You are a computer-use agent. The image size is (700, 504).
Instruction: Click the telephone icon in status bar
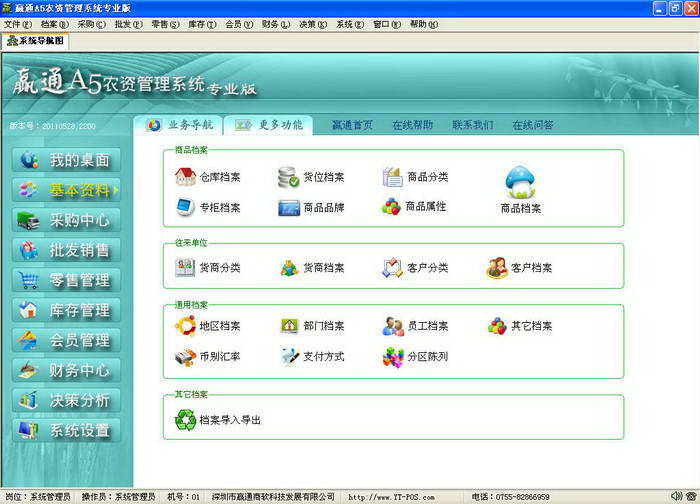pos(691,496)
